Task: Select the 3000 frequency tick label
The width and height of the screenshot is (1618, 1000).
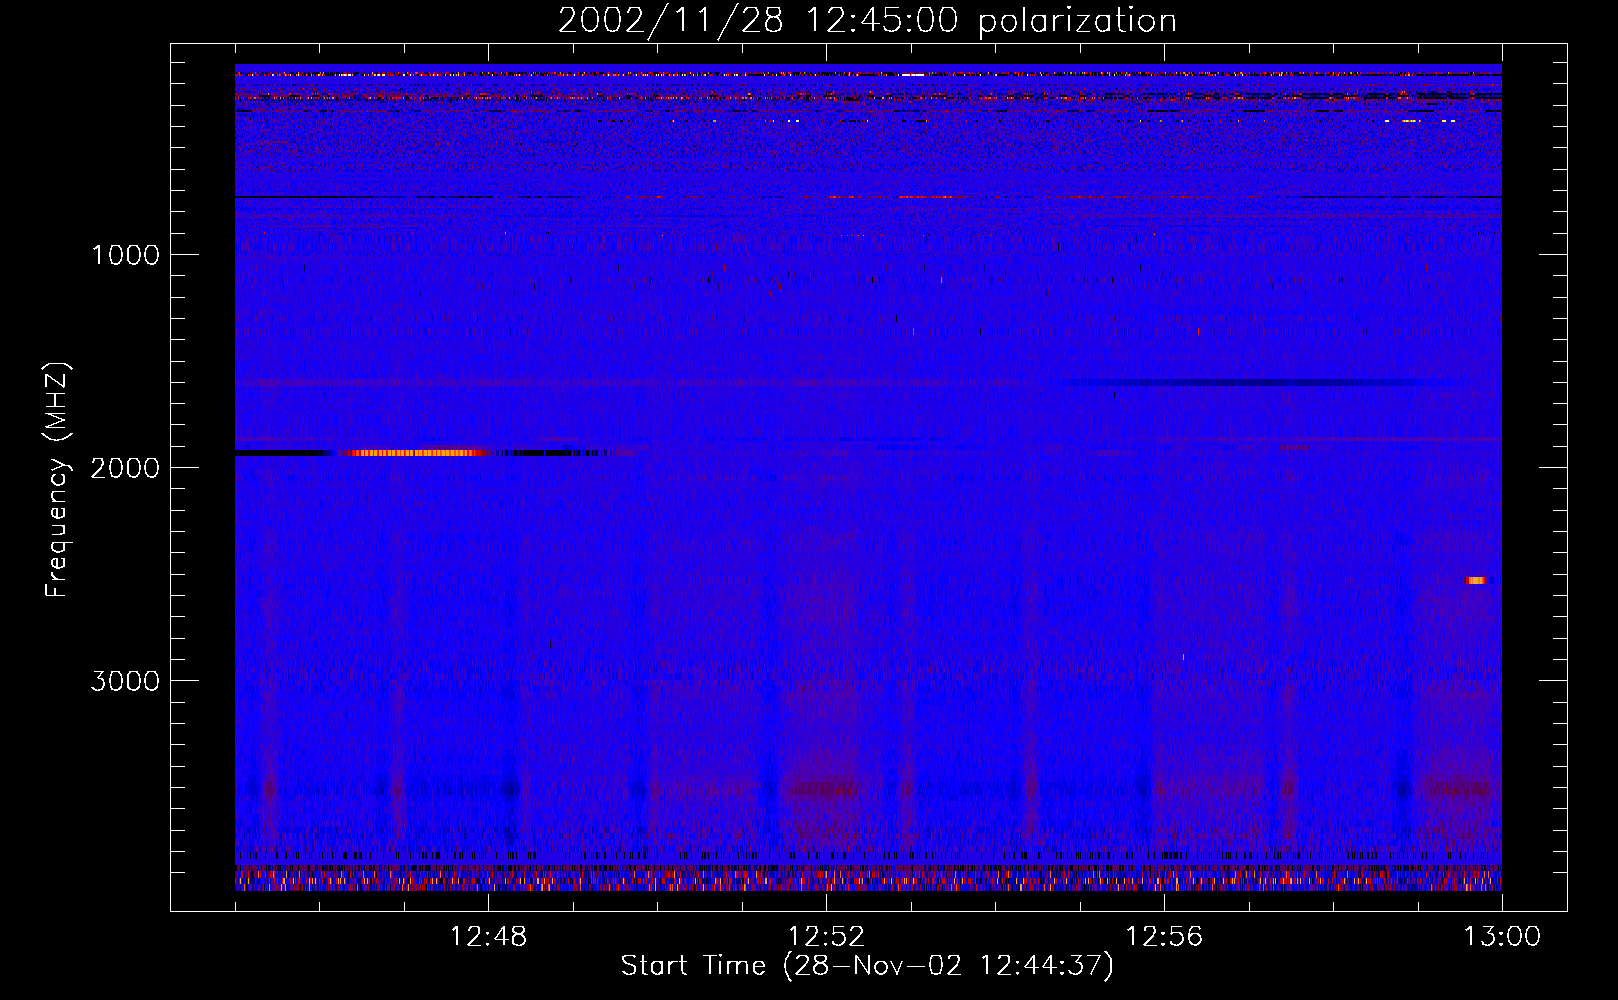Action: click(125, 681)
